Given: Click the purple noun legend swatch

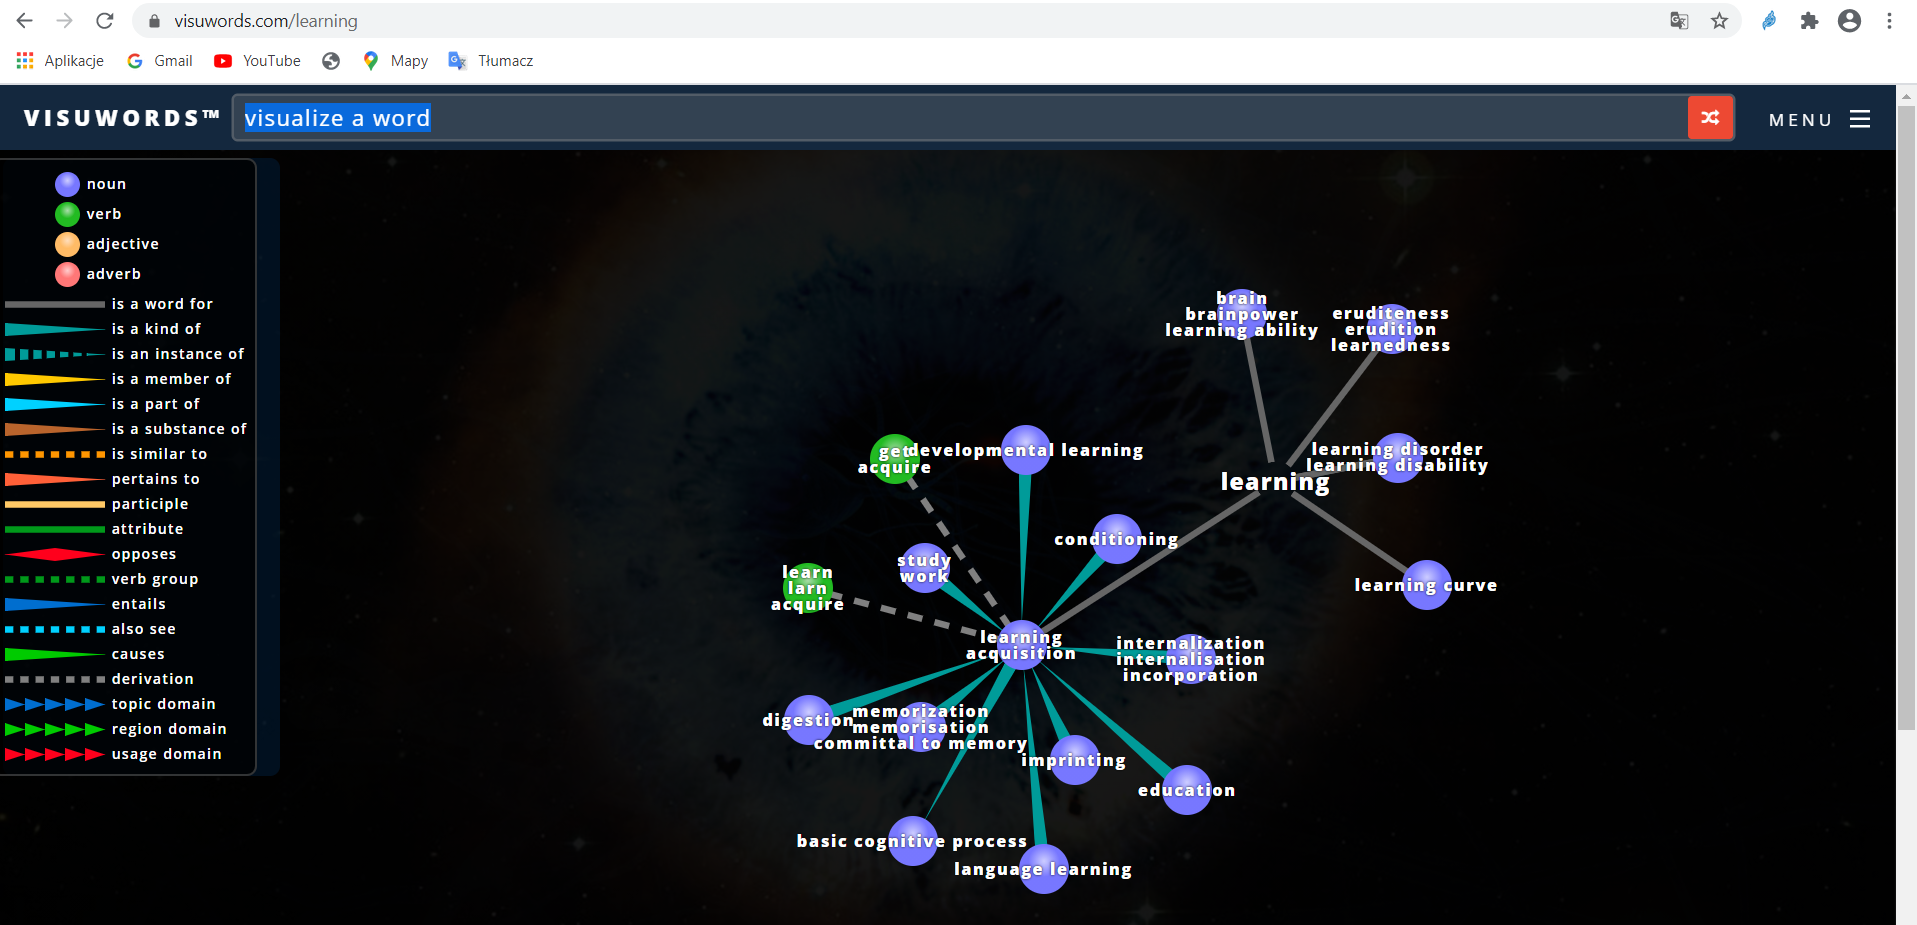Looking at the screenshot, I should coord(67,184).
